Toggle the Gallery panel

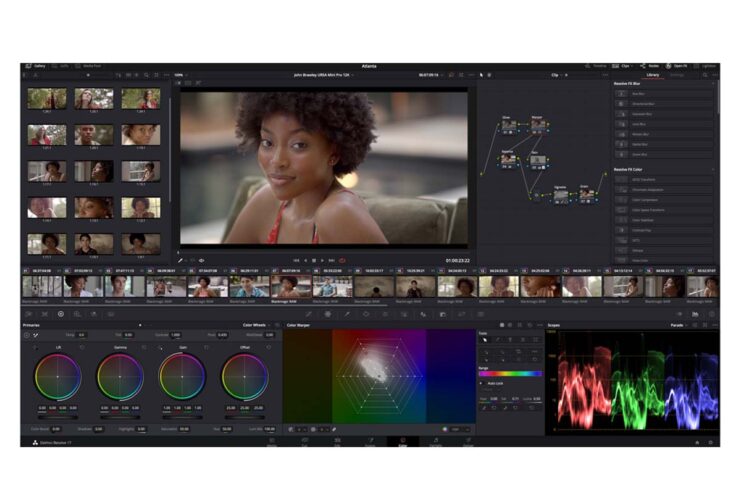point(35,66)
